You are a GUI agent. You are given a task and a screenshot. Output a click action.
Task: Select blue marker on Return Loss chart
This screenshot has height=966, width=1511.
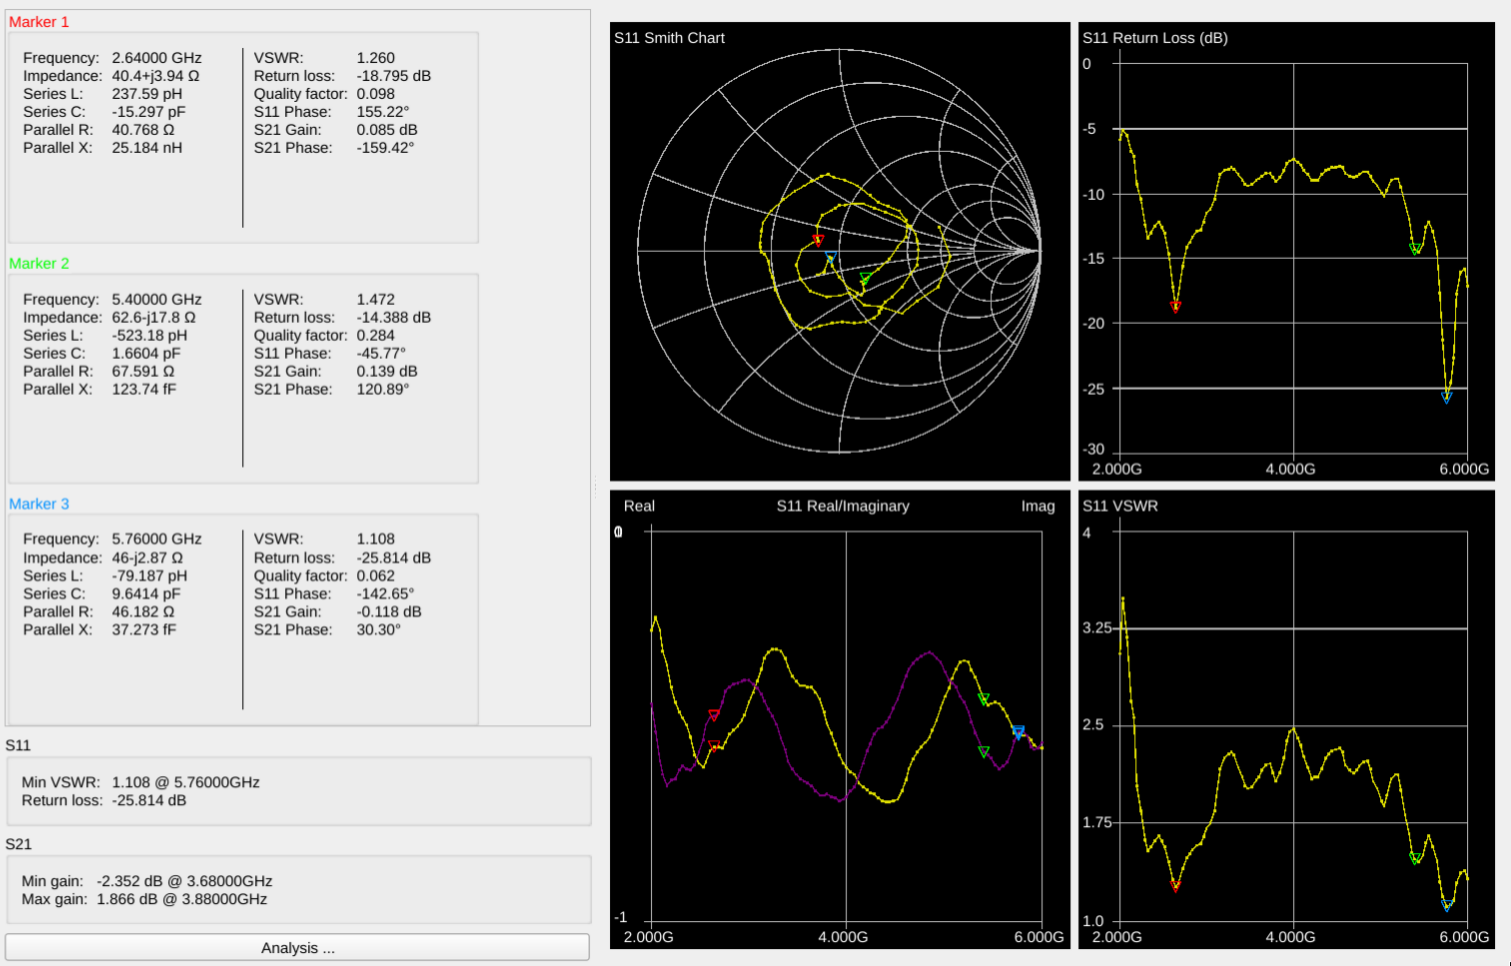point(1446,397)
